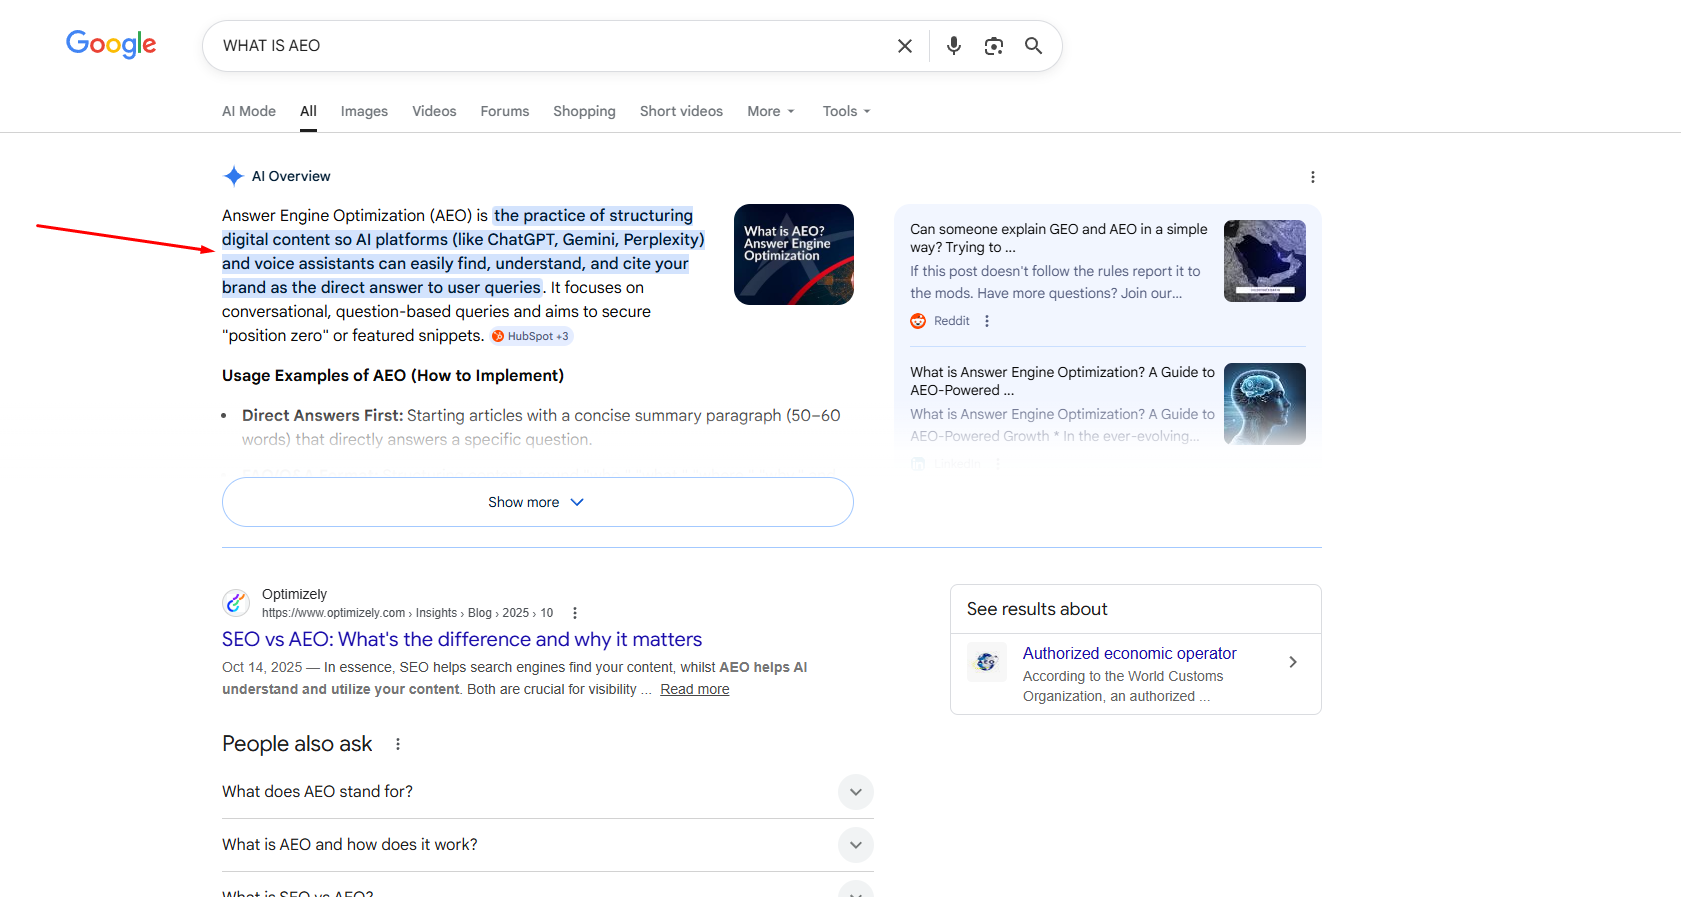Click the Optimizely URL breadcrumb

[407, 613]
